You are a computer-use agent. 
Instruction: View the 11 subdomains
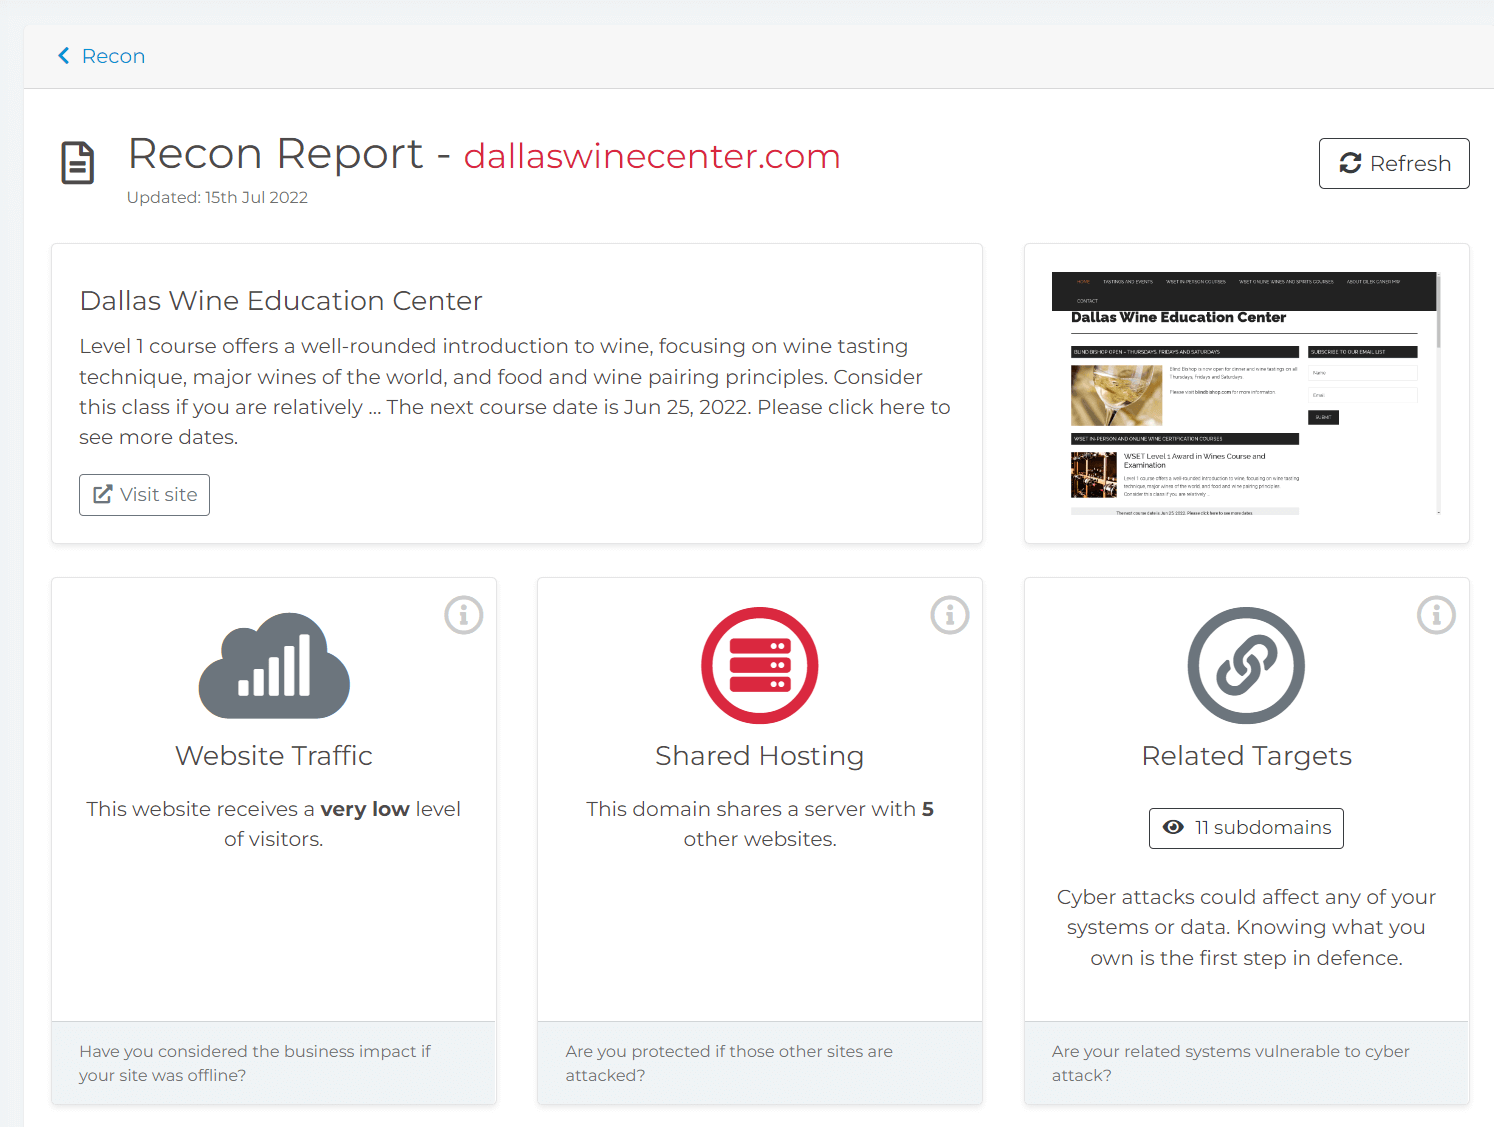click(1246, 828)
